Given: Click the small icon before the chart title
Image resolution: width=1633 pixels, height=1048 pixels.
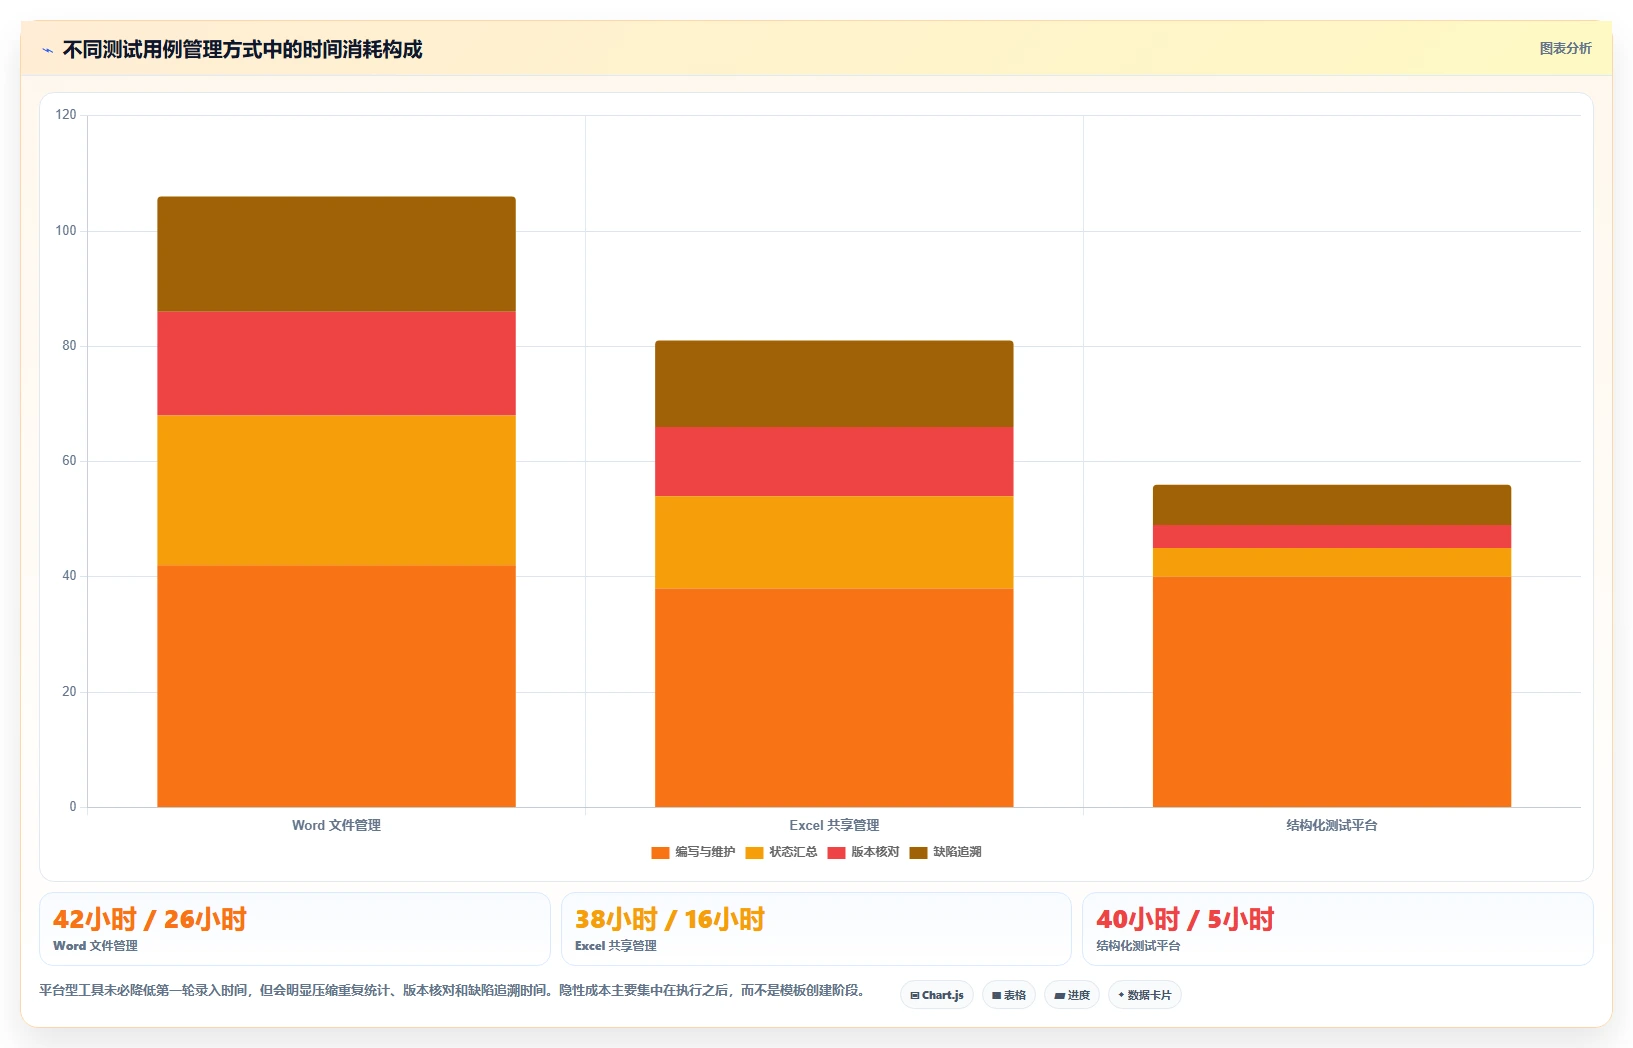Looking at the screenshot, I should coord(47,50).
